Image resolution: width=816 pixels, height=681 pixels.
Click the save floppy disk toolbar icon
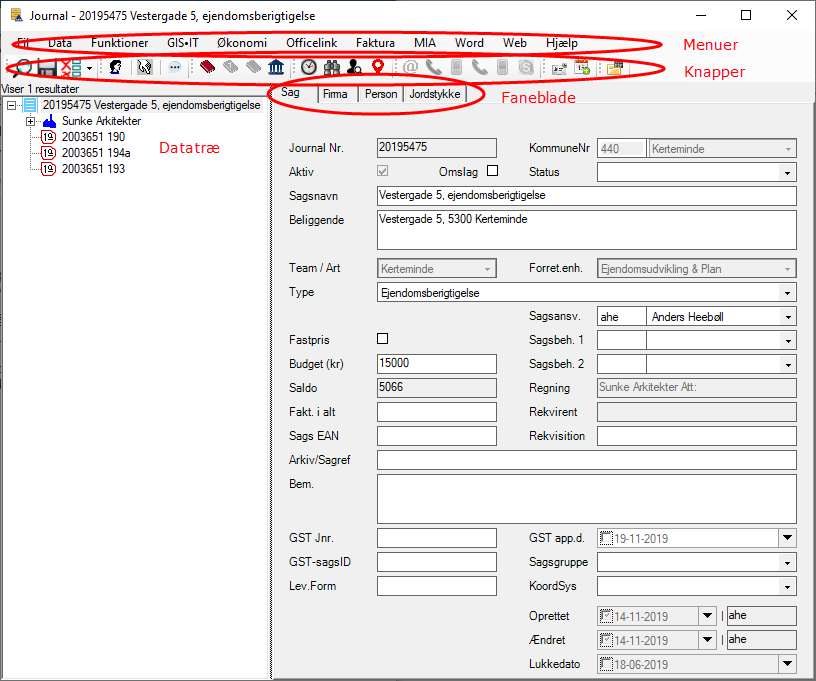[46, 68]
